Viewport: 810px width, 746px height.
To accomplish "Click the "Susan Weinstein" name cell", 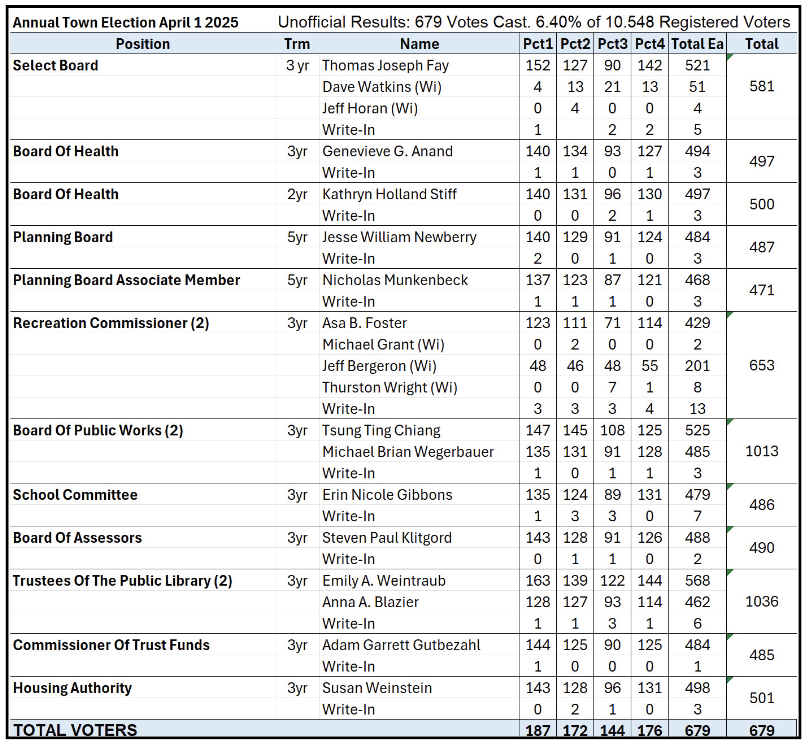I will [376, 688].
